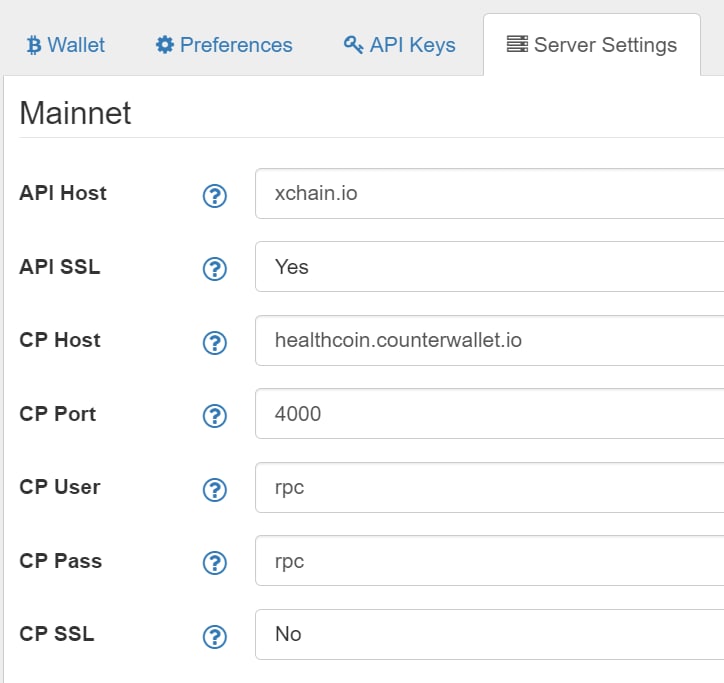Show help for the CP Port field
Viewport: 724px width, 683px height.
point(215,416)
